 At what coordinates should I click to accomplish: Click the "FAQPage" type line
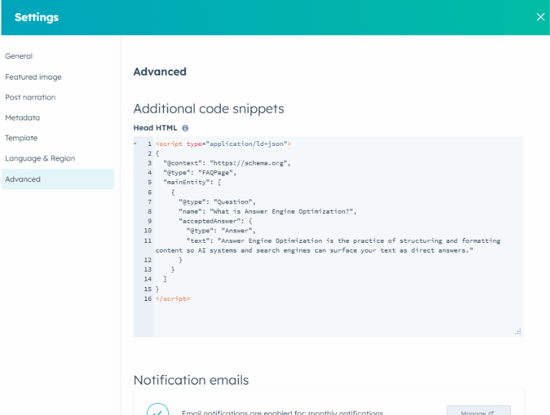200,173
